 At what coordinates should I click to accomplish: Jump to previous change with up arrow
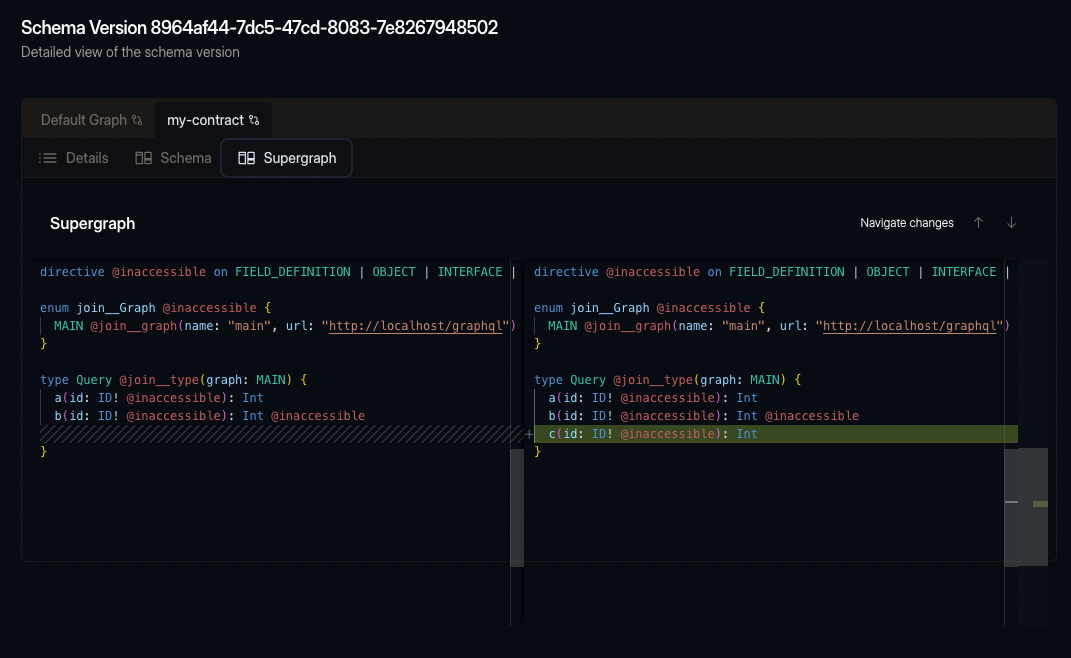tap(979, 222)
